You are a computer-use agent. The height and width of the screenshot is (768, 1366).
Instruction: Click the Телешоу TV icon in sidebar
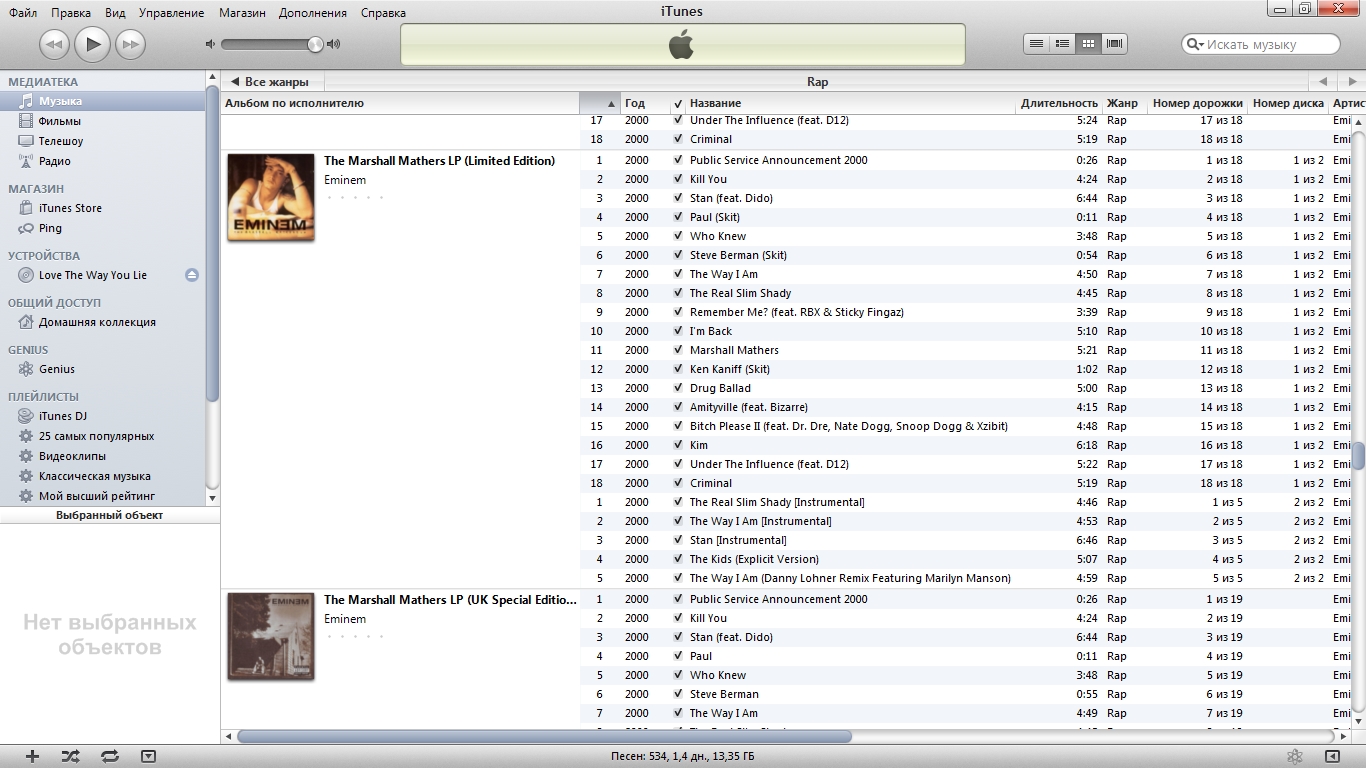pos(26,141)
